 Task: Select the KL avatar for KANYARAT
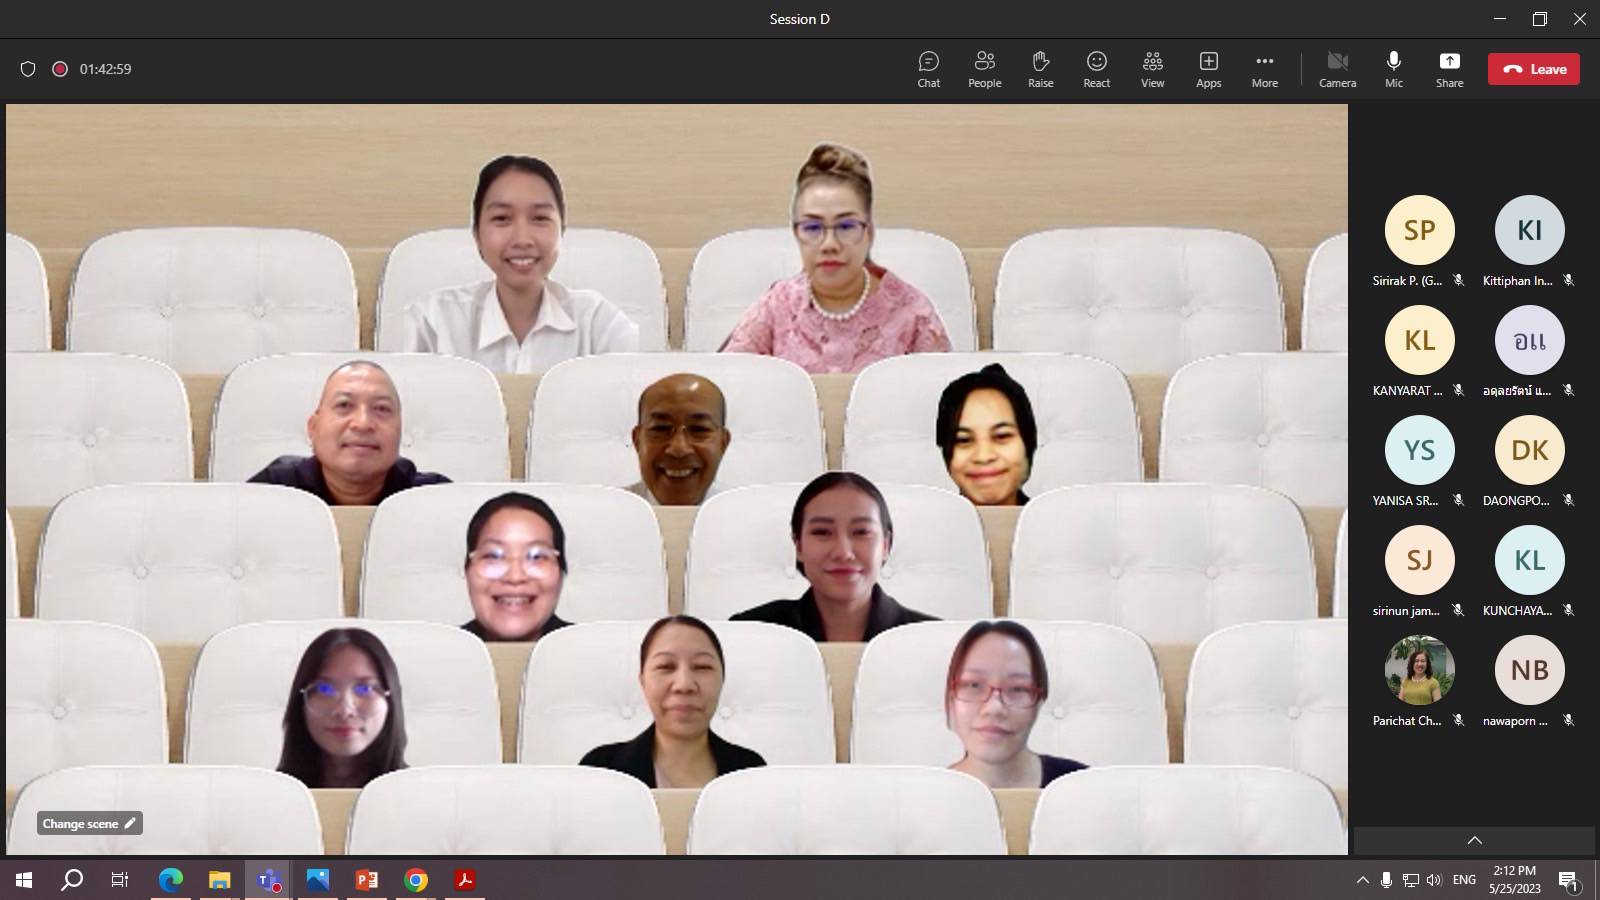tap(1419, 340)
